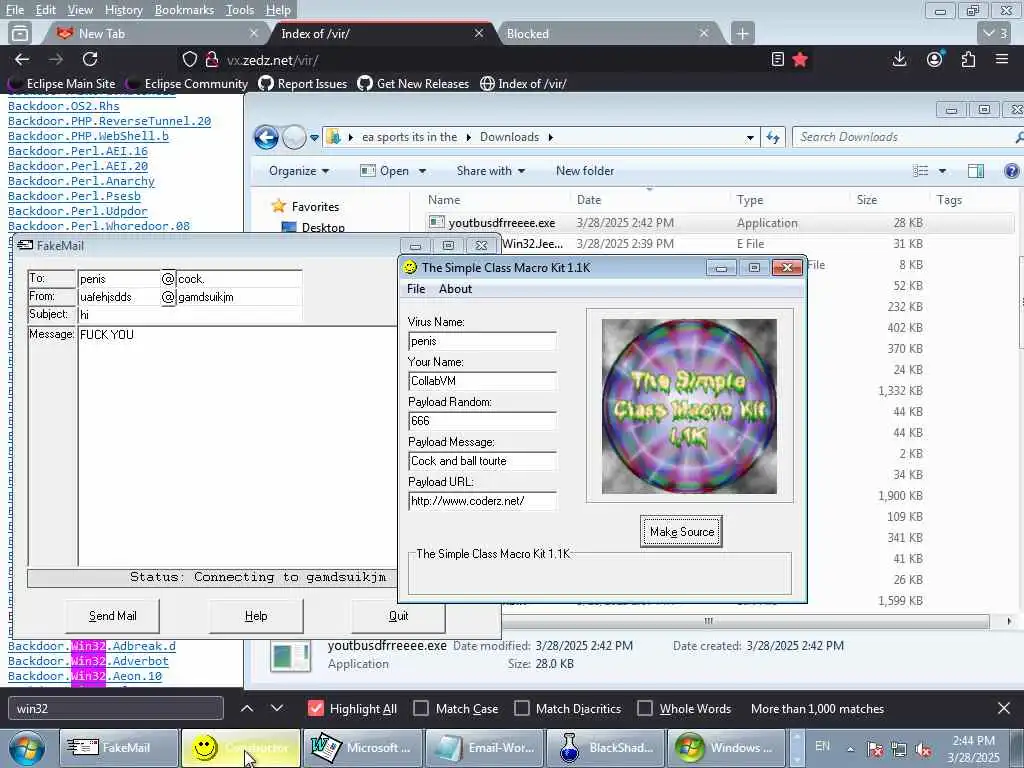Click New folder in Explorer toolbar
Screen dimensions: 1024x768
[x=585, y=171]
